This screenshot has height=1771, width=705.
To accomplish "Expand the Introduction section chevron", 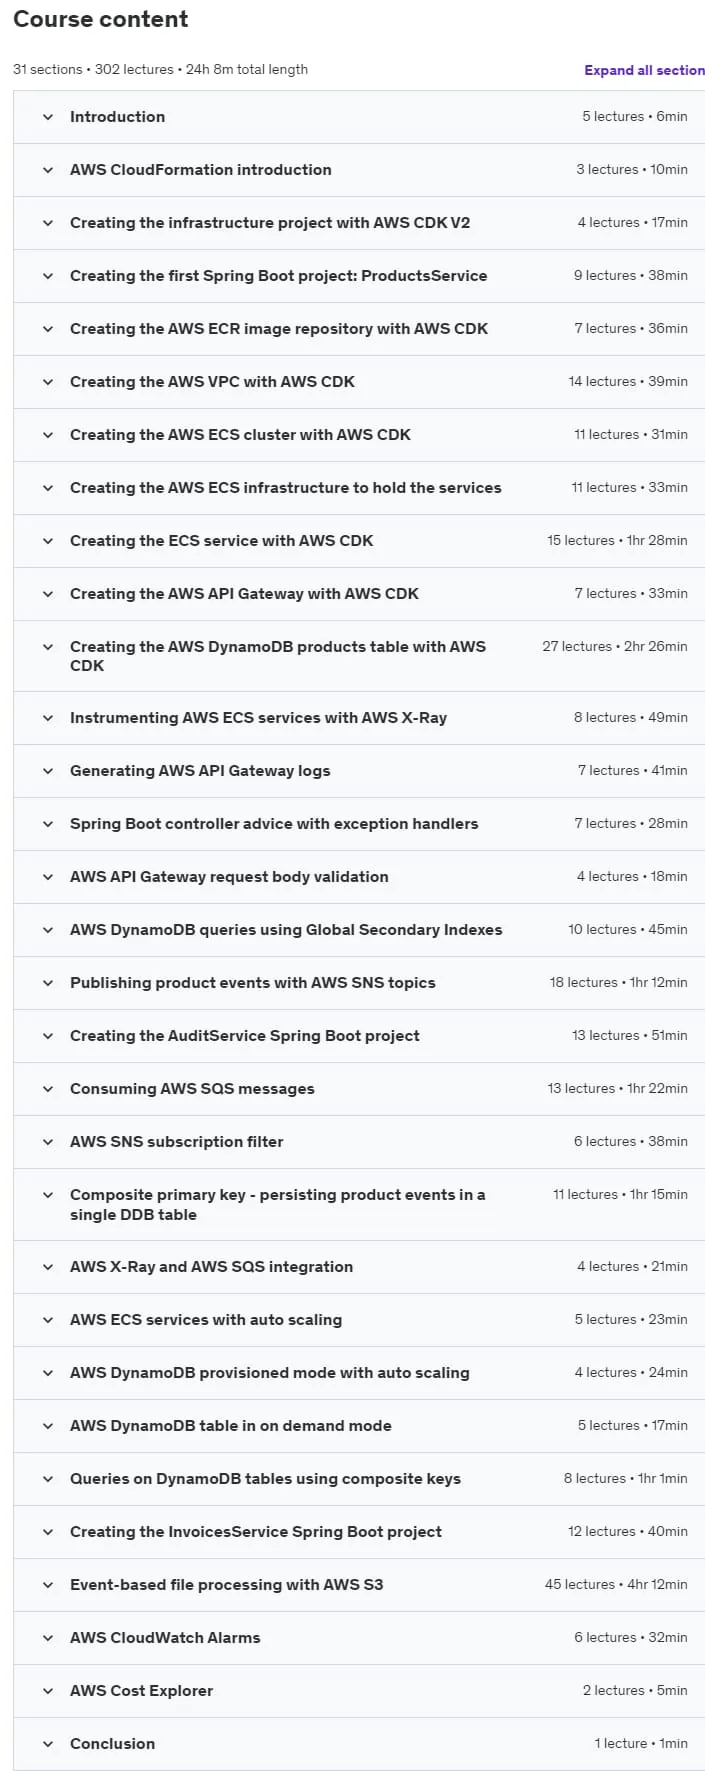I will coord(48,117).
